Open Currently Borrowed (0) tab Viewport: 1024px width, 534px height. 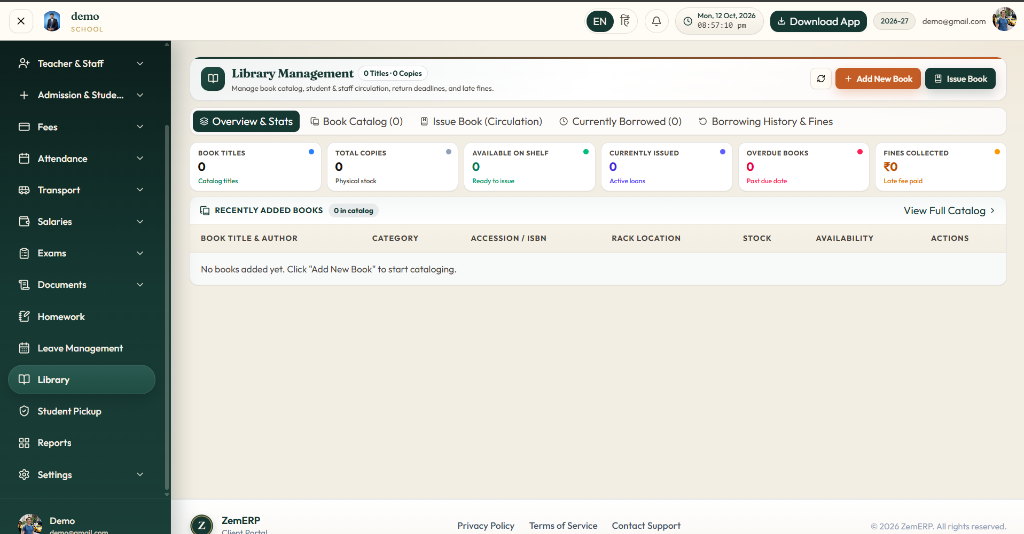tap(620, 121)
